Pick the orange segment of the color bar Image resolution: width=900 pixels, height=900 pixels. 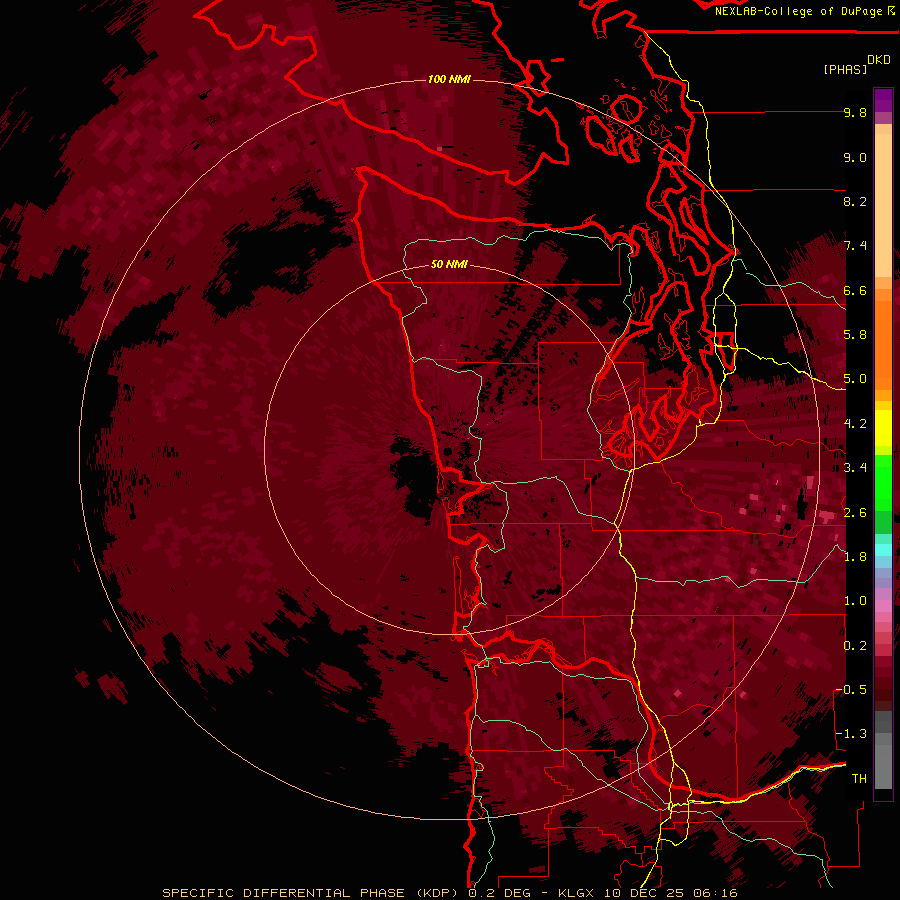[x=883, y=344]
